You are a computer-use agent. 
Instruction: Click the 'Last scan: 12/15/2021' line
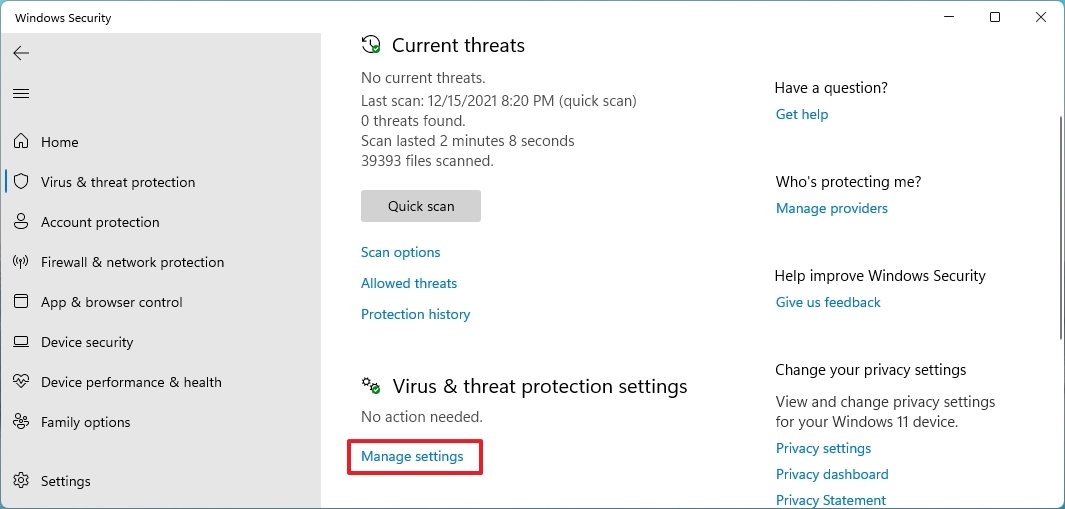point(499,101)
